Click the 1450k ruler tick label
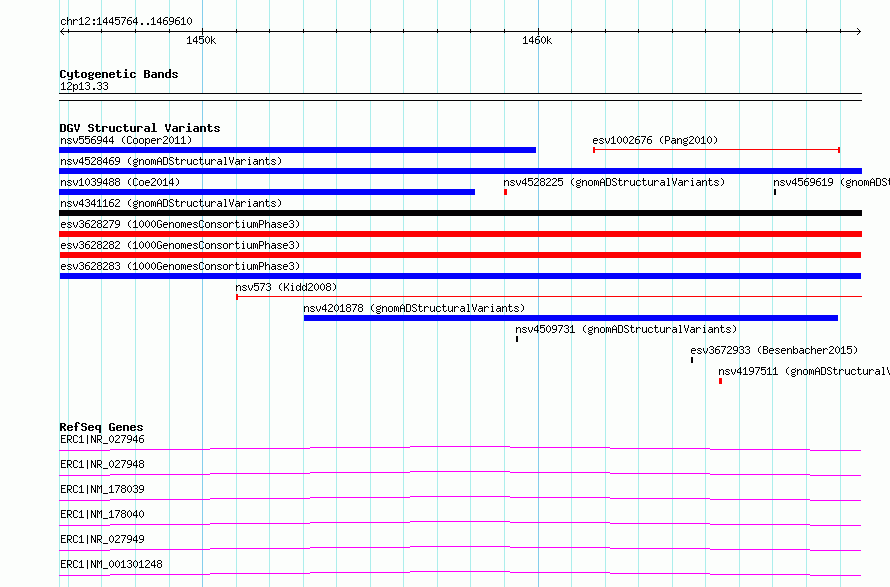Image resolution: width=890 pixels, height=587 pixels. (201, 40)
